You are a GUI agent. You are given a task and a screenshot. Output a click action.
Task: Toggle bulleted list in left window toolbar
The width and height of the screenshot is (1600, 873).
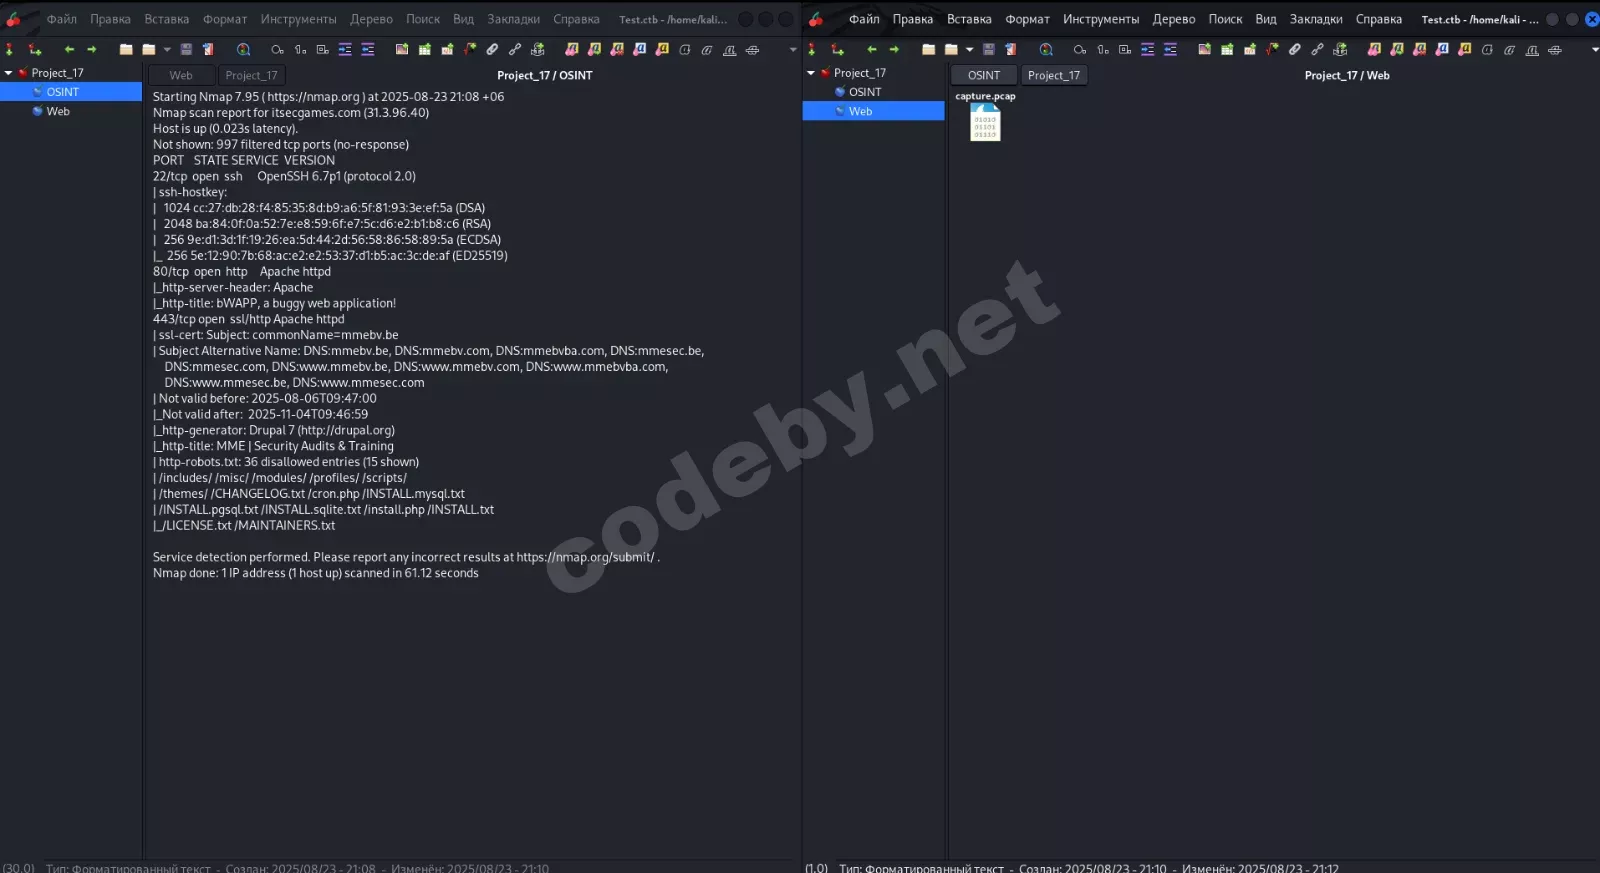277,49
